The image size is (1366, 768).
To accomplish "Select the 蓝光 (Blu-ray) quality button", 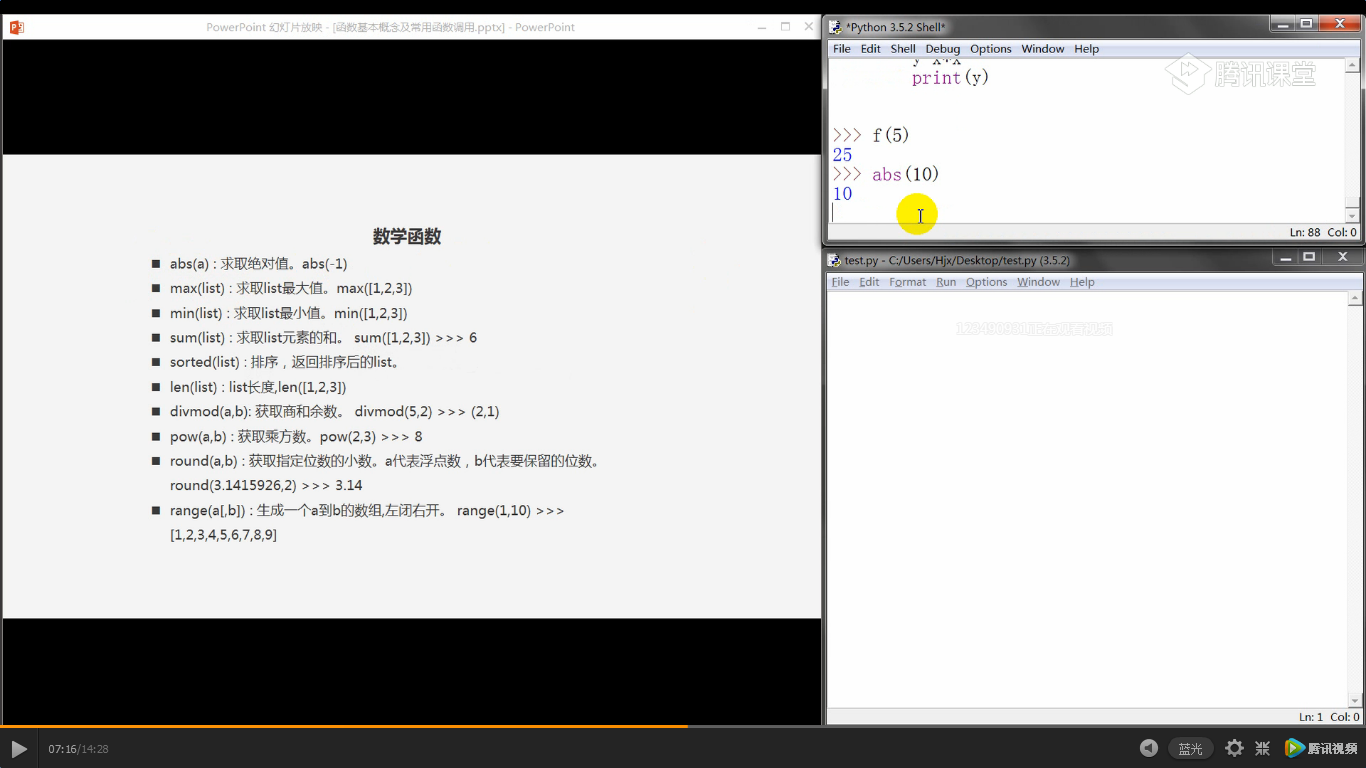I will tap(1190, 748).
